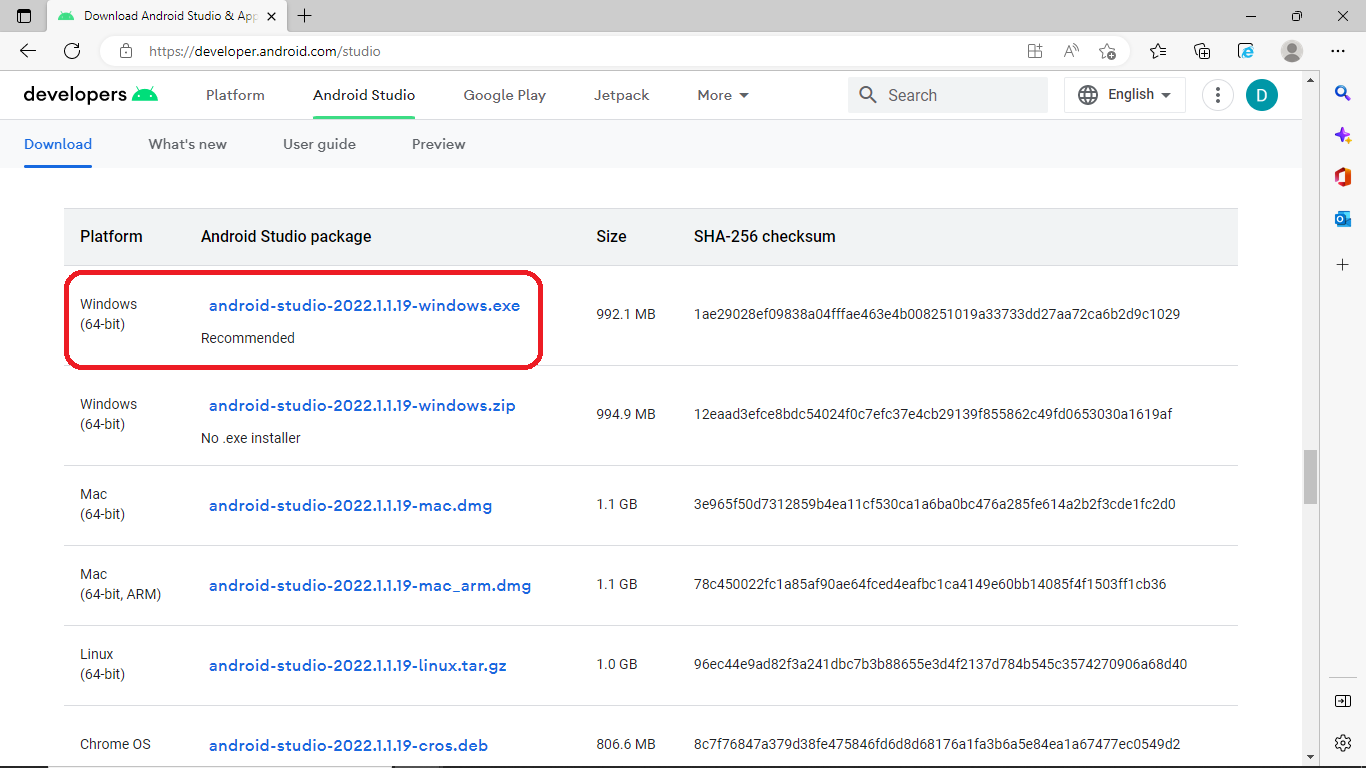
Task: Switch to the What's new tab
Action: click(x=188, y=144)
